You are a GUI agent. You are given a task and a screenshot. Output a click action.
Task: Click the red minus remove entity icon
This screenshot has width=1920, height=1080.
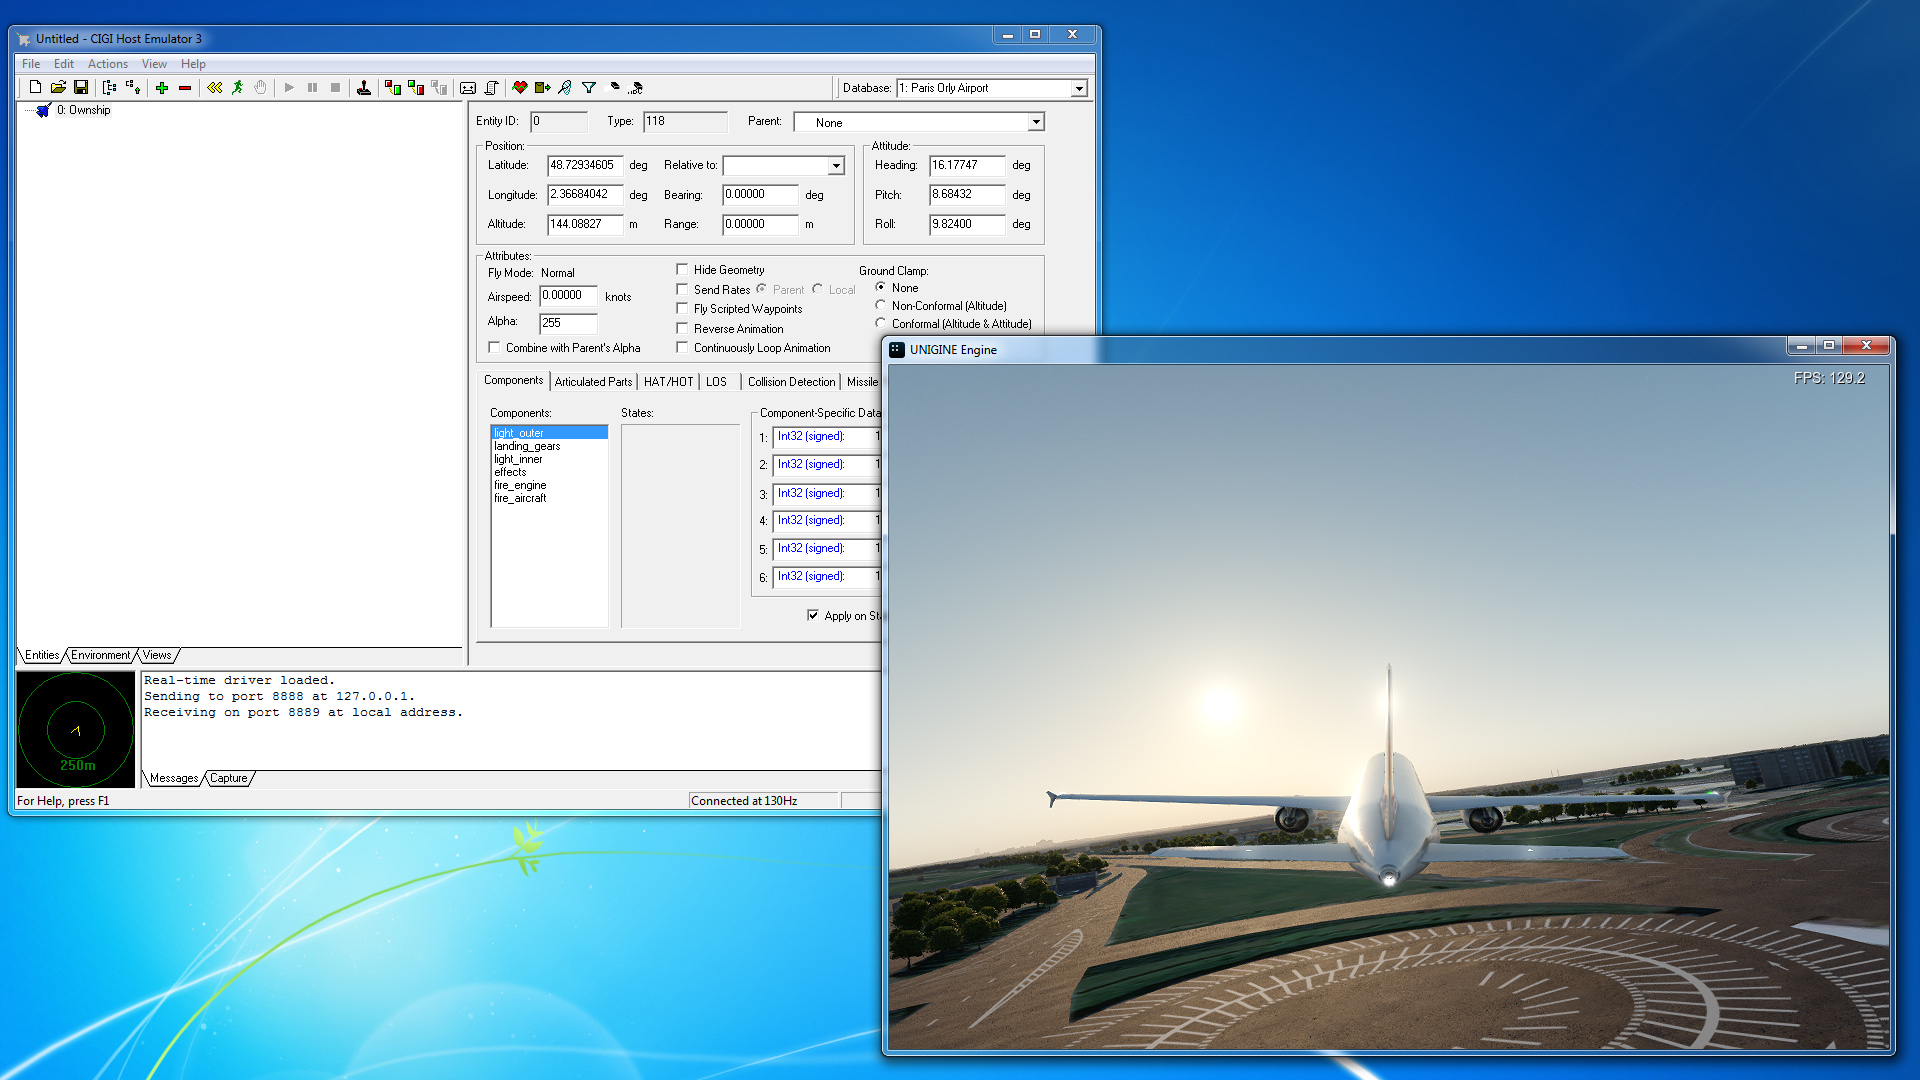tap(185, 88)
